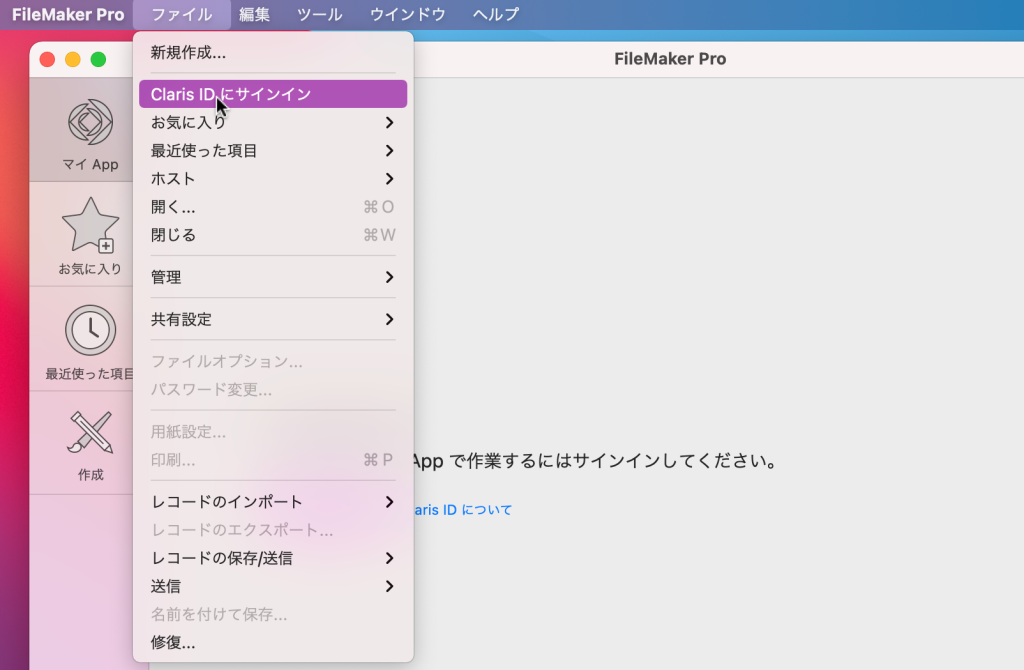Select the 作成 pencil icon in sidebar
The width and height of the screenshot is (1024, 670).
pyautogui.click(x=90, y=438)
